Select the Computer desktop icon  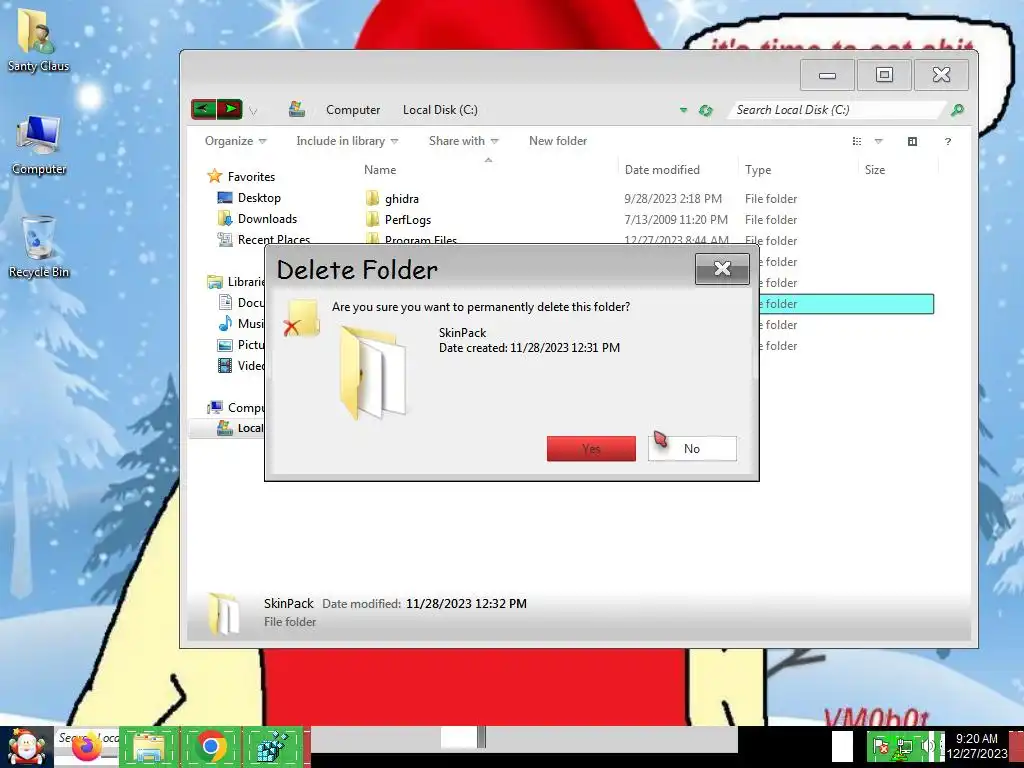coord(39,146)
